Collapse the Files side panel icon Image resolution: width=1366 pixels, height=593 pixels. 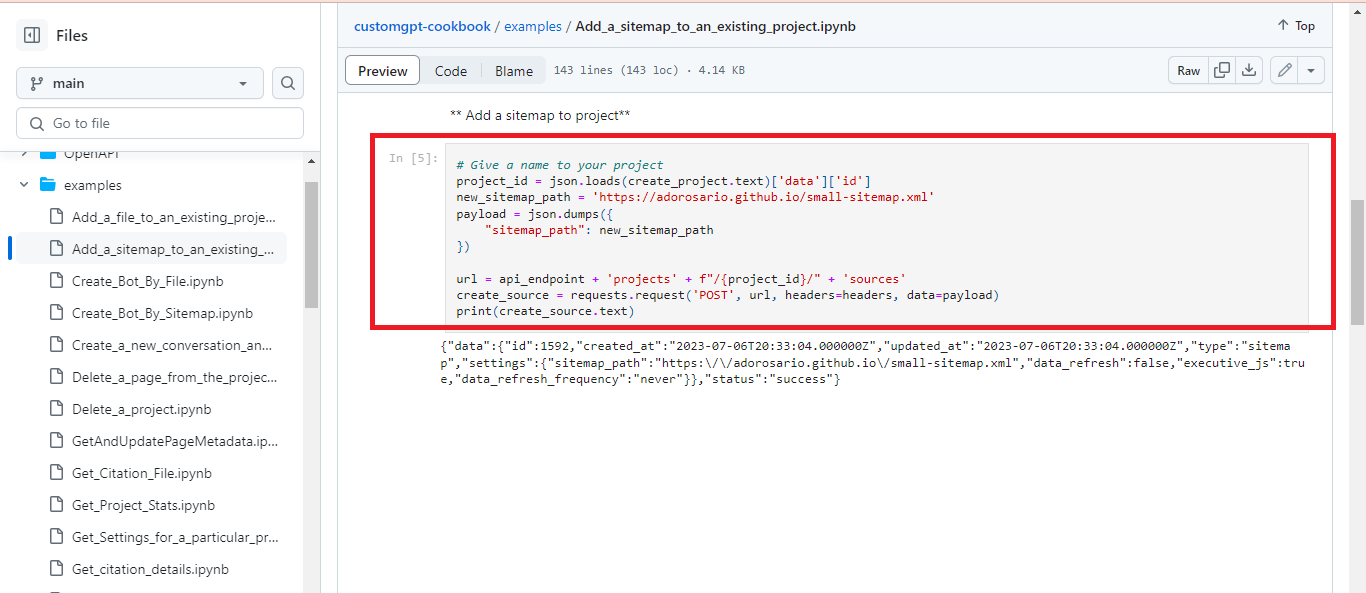32,35
